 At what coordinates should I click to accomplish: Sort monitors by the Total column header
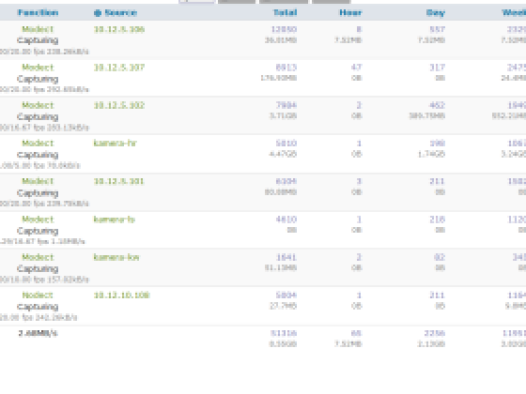coord(285,13)
